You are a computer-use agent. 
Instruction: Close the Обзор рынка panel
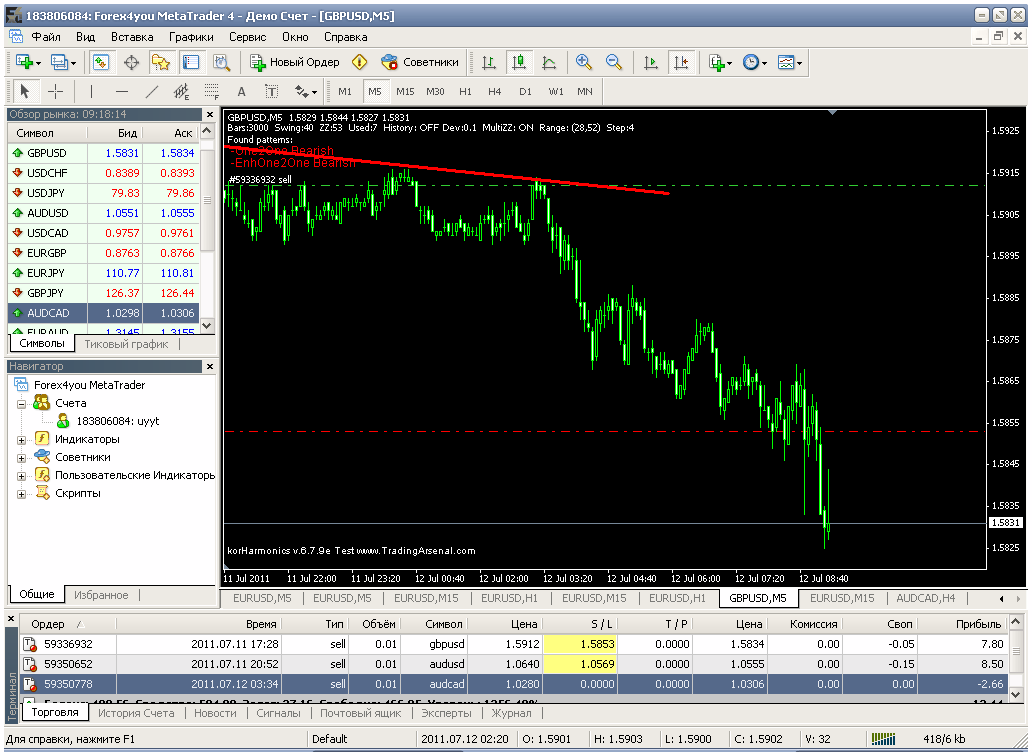tap(210, 114)
